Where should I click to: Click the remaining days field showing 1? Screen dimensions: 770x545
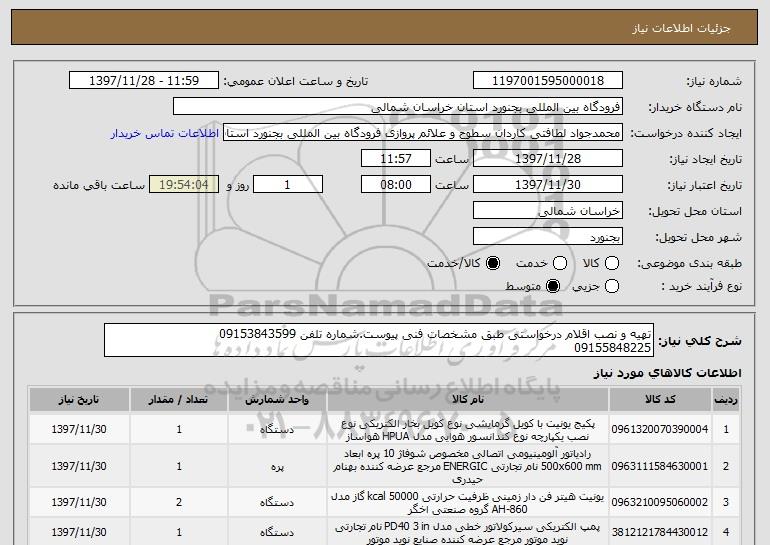point(288,185)
